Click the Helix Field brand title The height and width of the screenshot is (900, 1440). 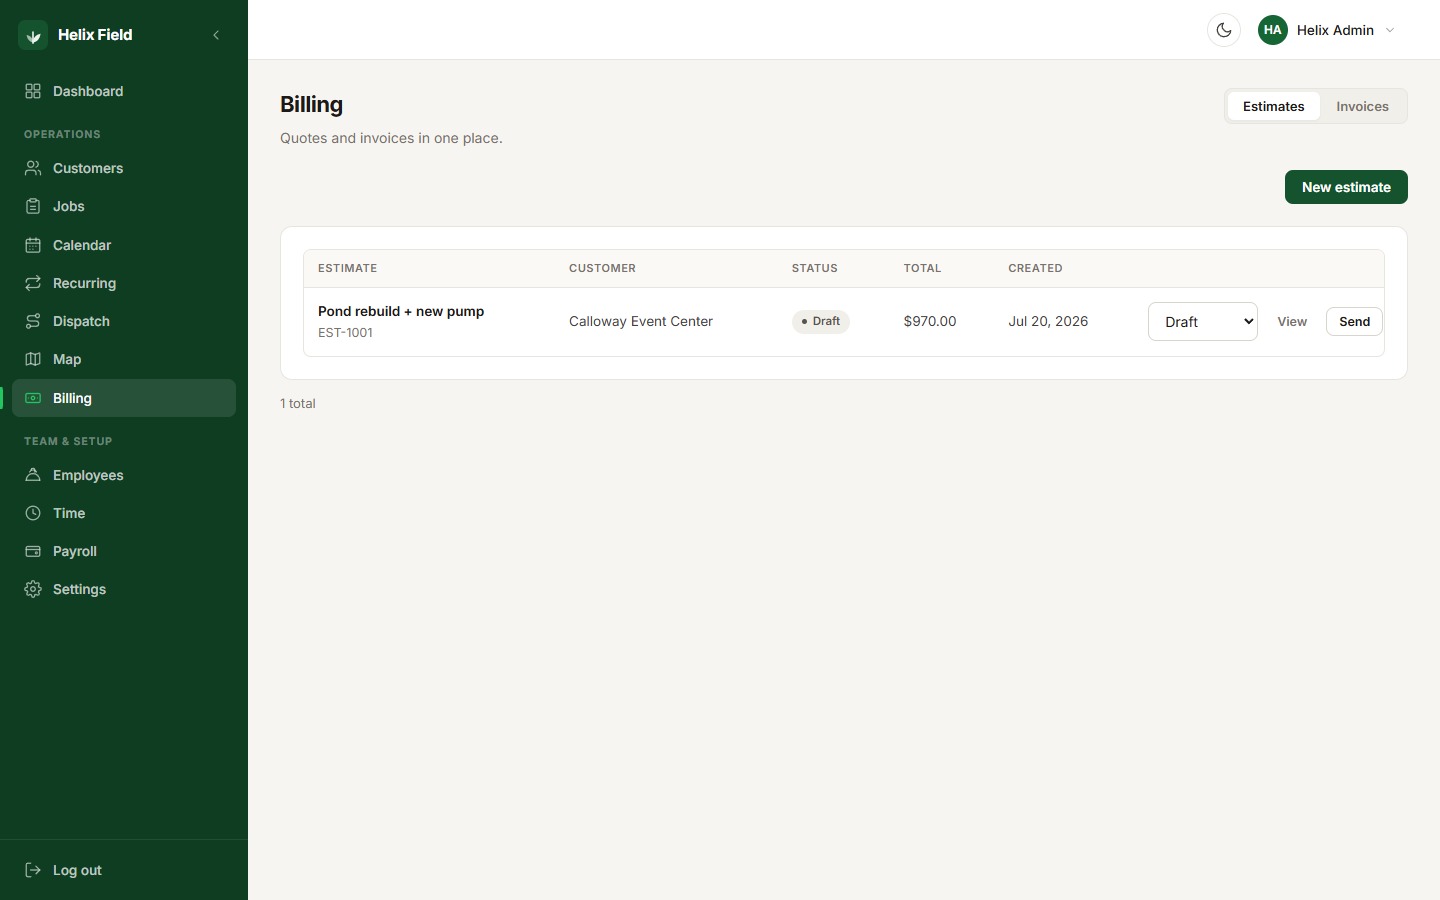tap(95, 35)
